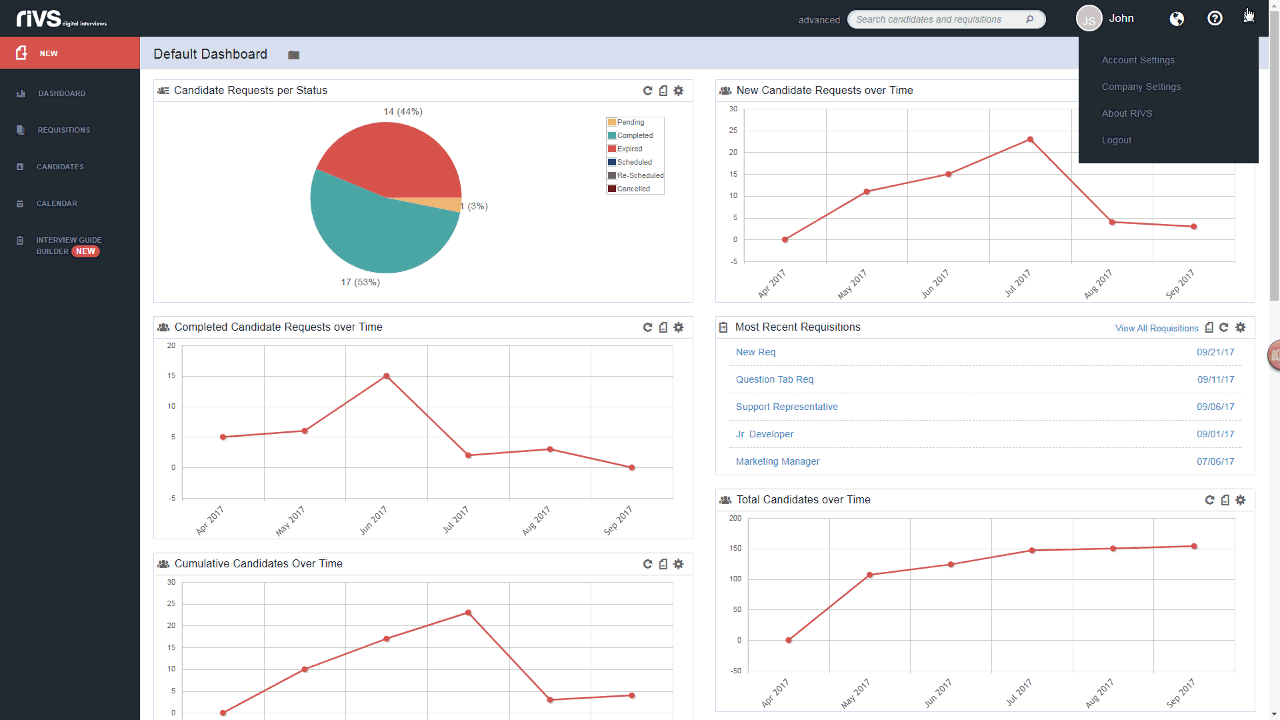Open the Marketing Manager requisition
Image resolution: width=1280 pixels, height=720 pixels.
778,462
